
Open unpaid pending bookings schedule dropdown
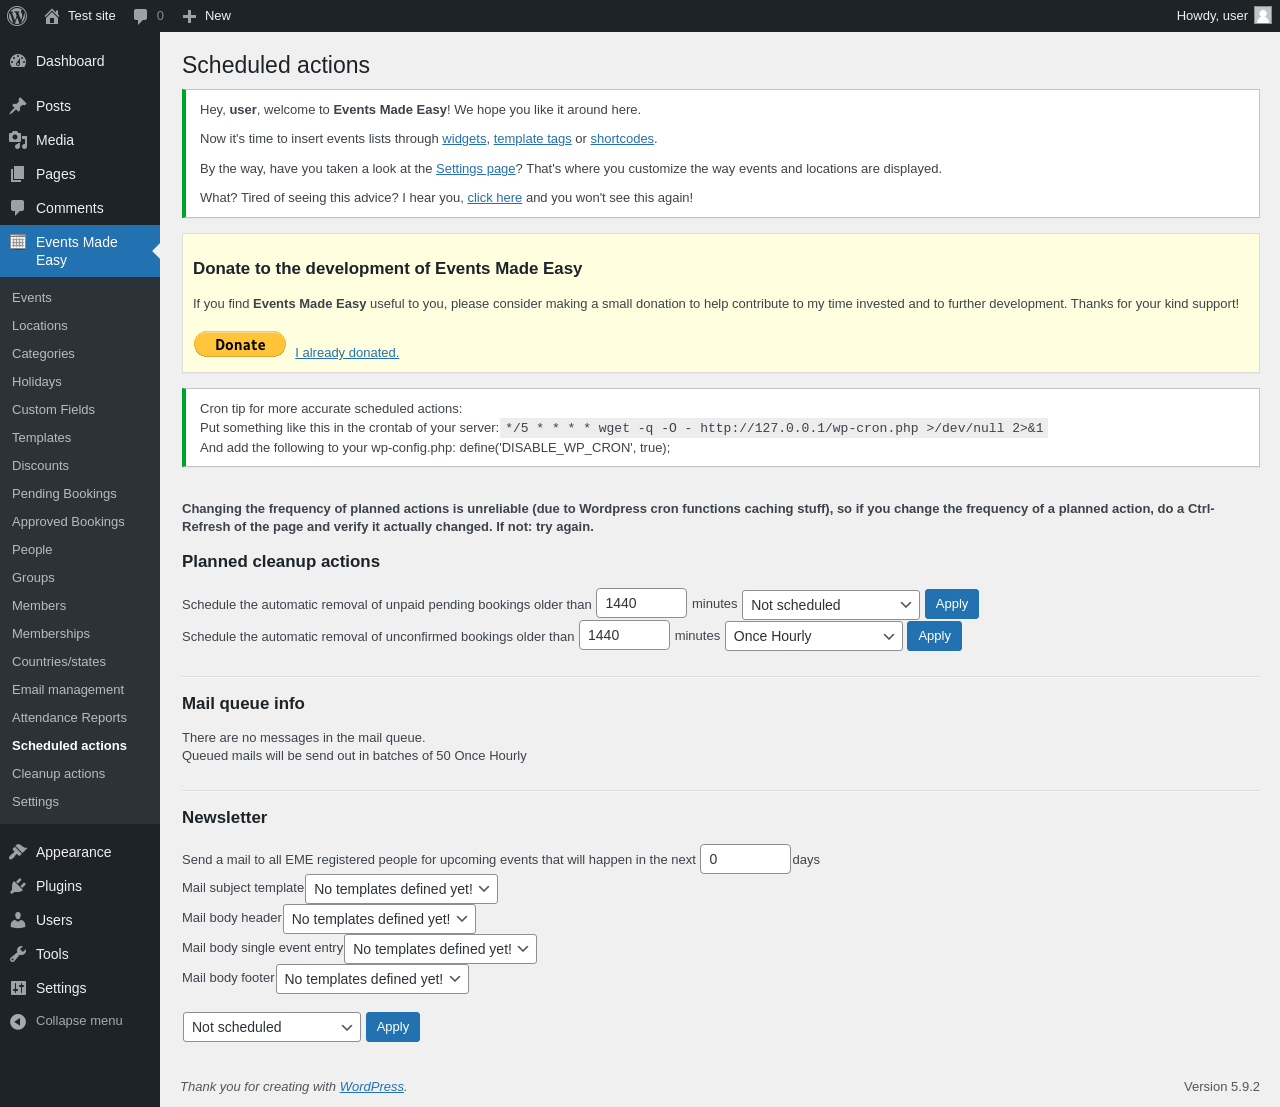coord(831,605)
